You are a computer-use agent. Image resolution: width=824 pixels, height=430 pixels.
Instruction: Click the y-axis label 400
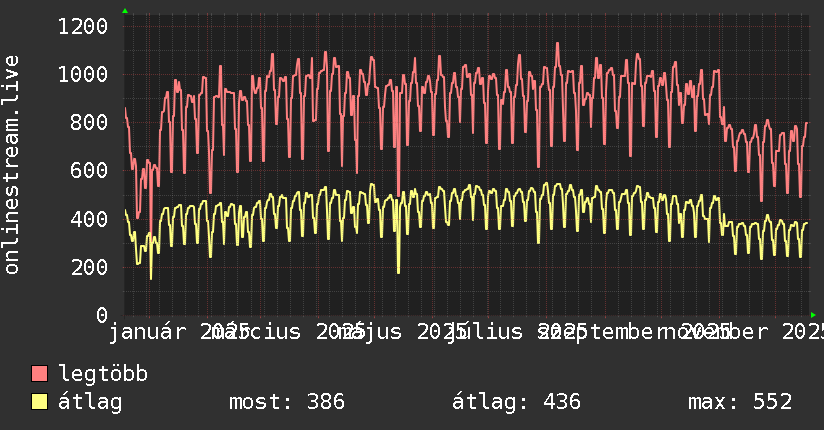(89, 219)
